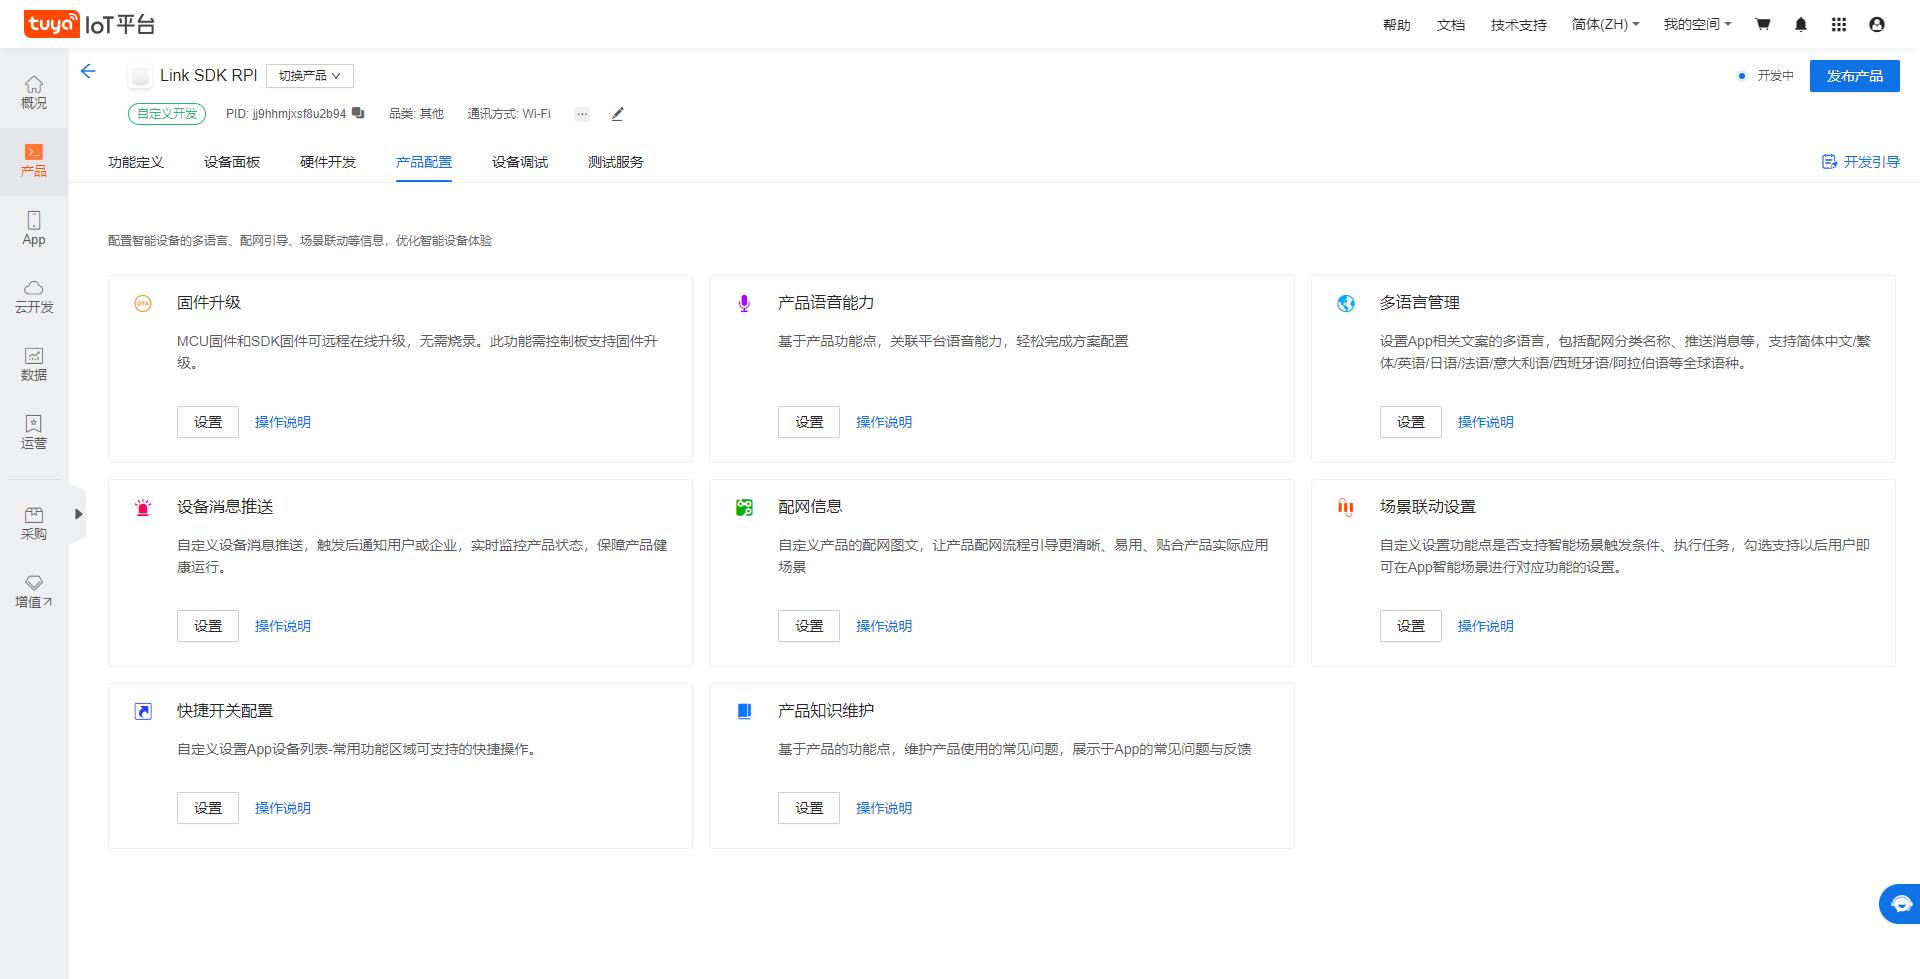Click 设置 for 产品语音能力
The width and height of the screenshot is (1920, 979).
click(x=809, y=422)
